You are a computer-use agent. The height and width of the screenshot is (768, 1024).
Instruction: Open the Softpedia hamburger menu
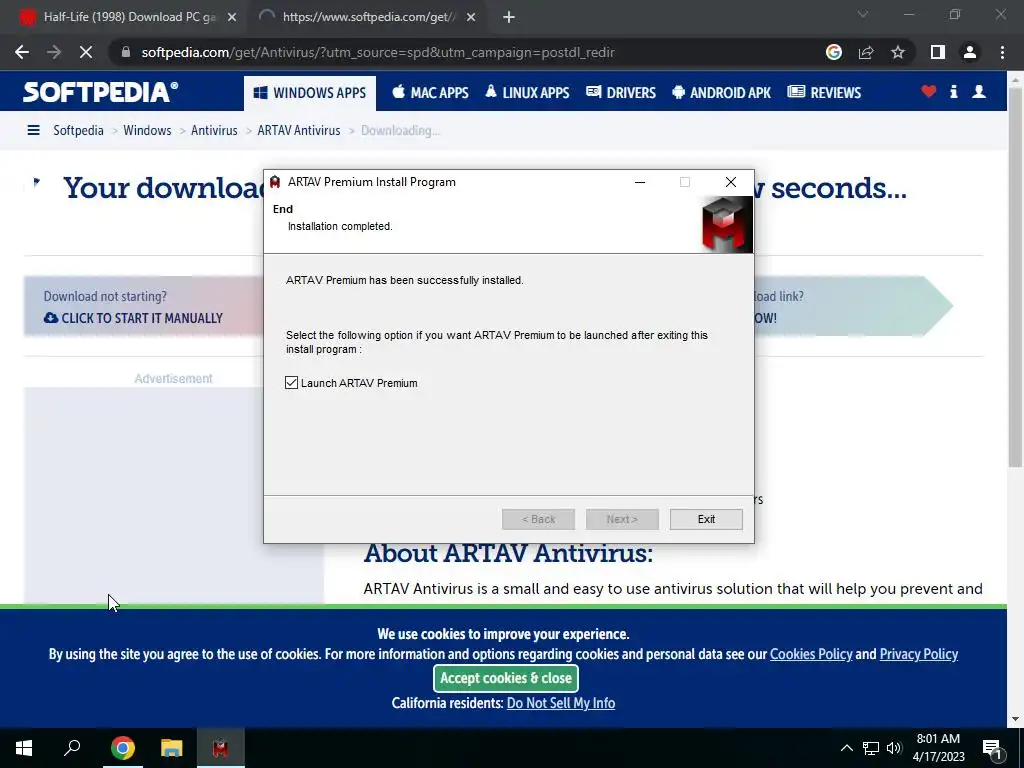(x=33, y=130)
